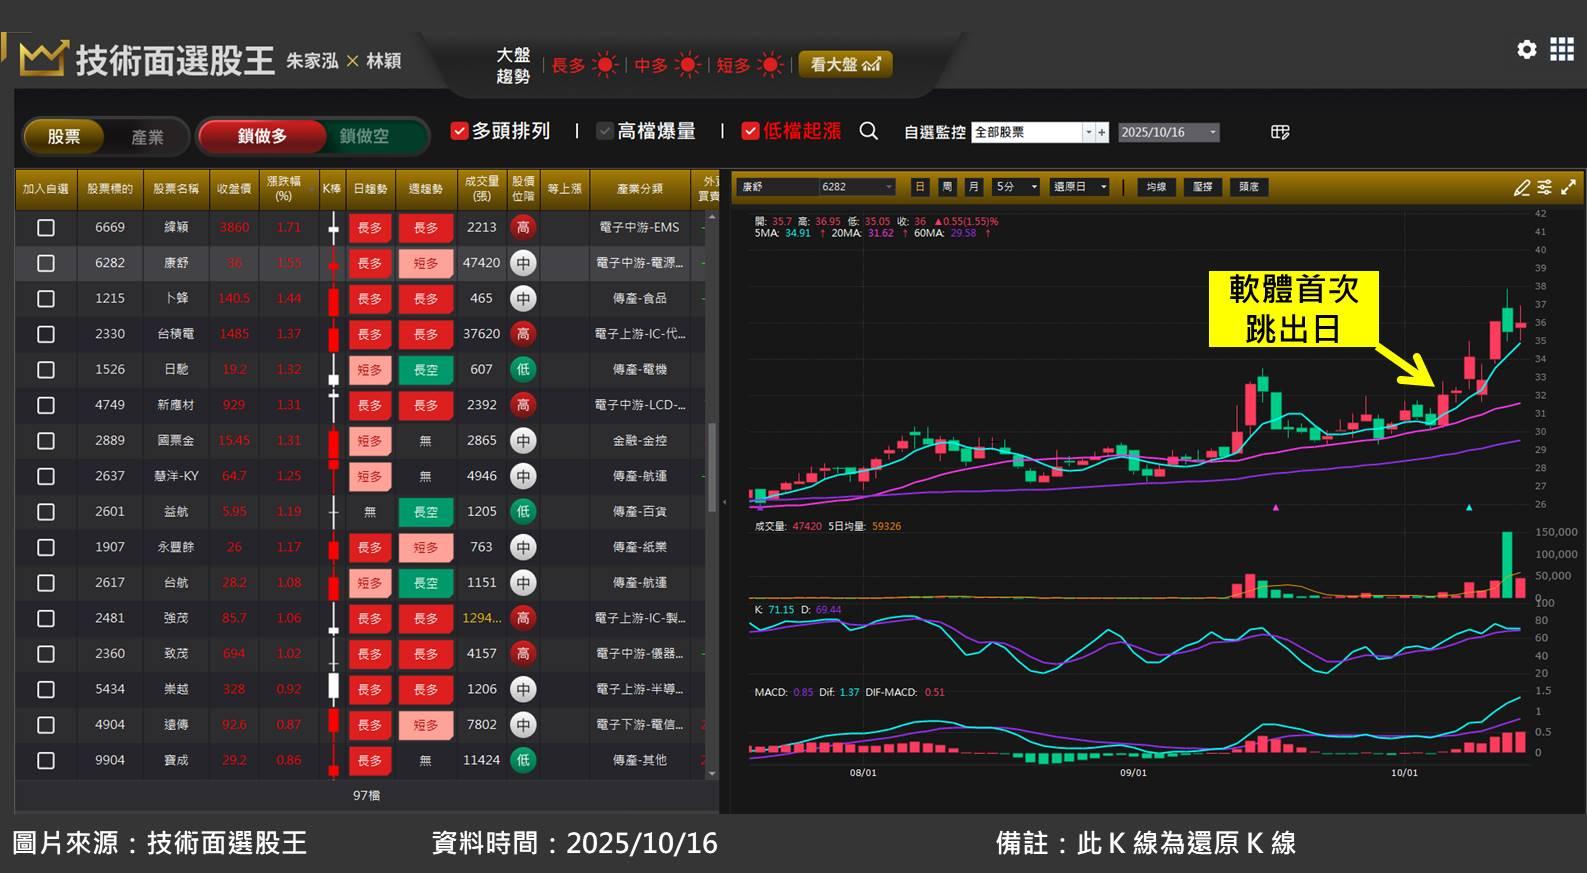Screen dimensions: 1587x873
Task: Enable the 高檔爆量 checkbox
Action: tap(605, 131)
